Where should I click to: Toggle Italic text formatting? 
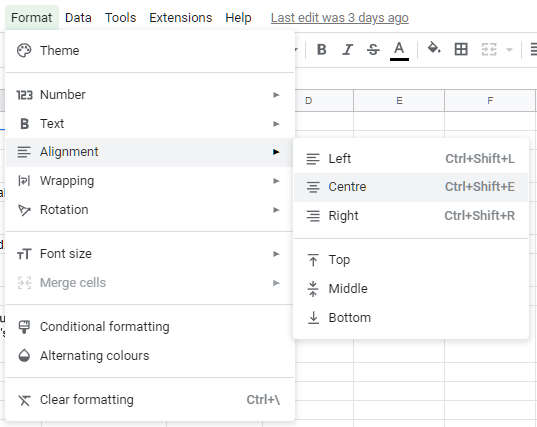[x=347, y=50]
